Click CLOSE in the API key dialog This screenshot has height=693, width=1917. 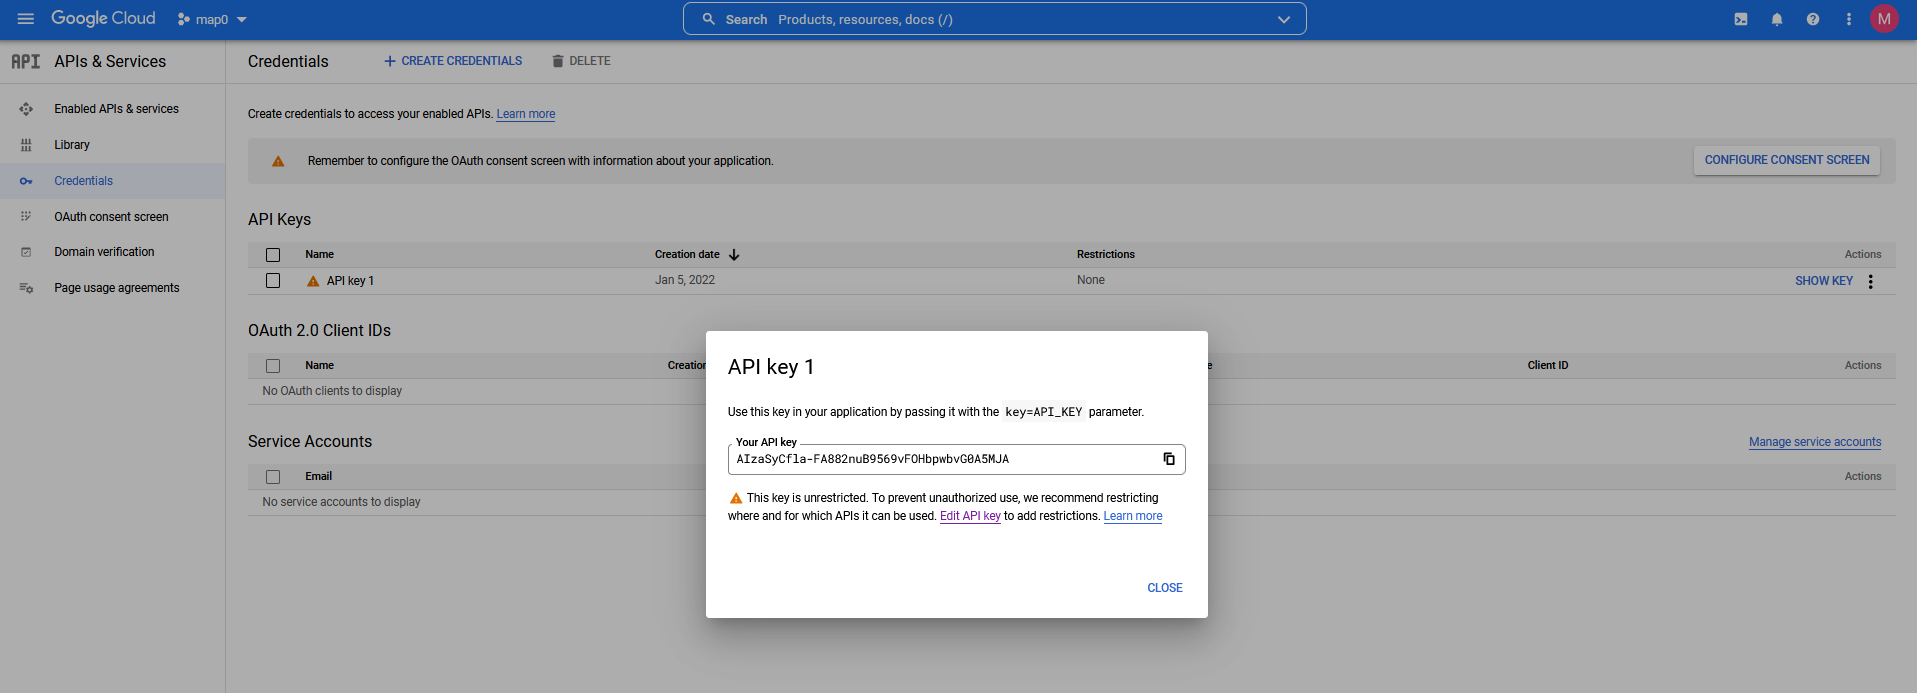pyautogui.click(x=1165, y=588)
